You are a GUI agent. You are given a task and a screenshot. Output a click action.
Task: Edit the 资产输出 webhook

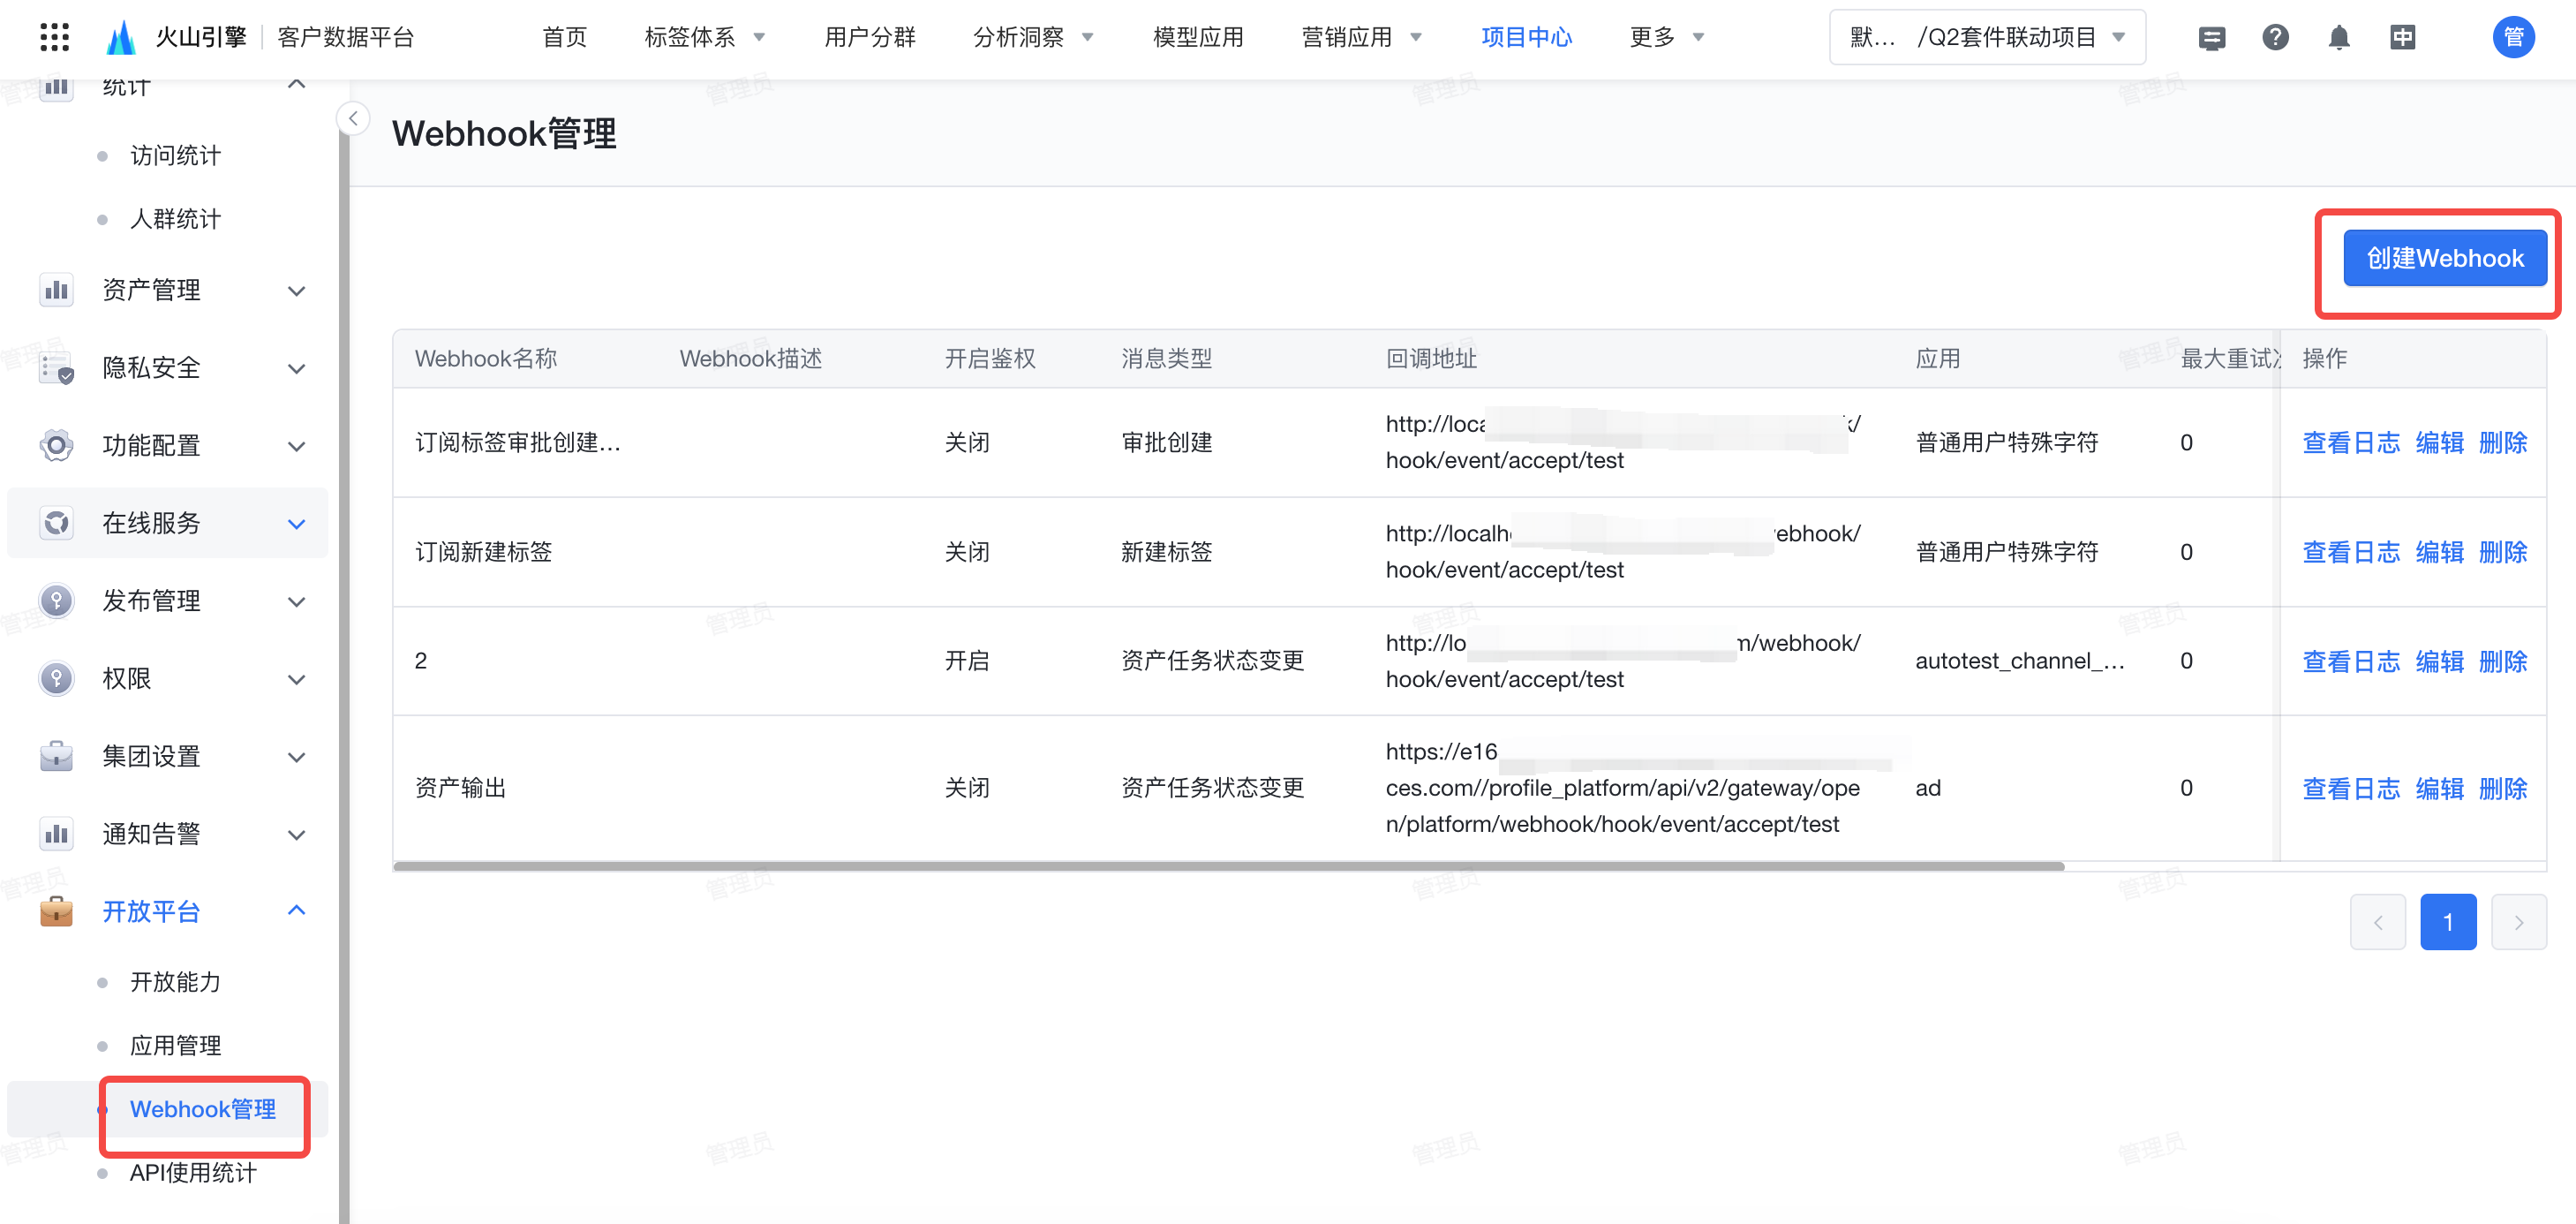click(x=2439, y=788)
